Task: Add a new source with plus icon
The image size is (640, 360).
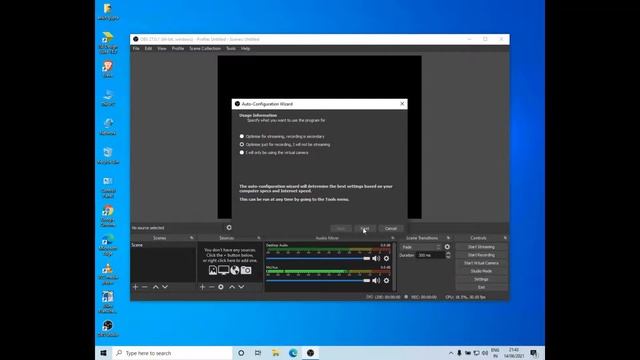Action: [x=202, y=287]
